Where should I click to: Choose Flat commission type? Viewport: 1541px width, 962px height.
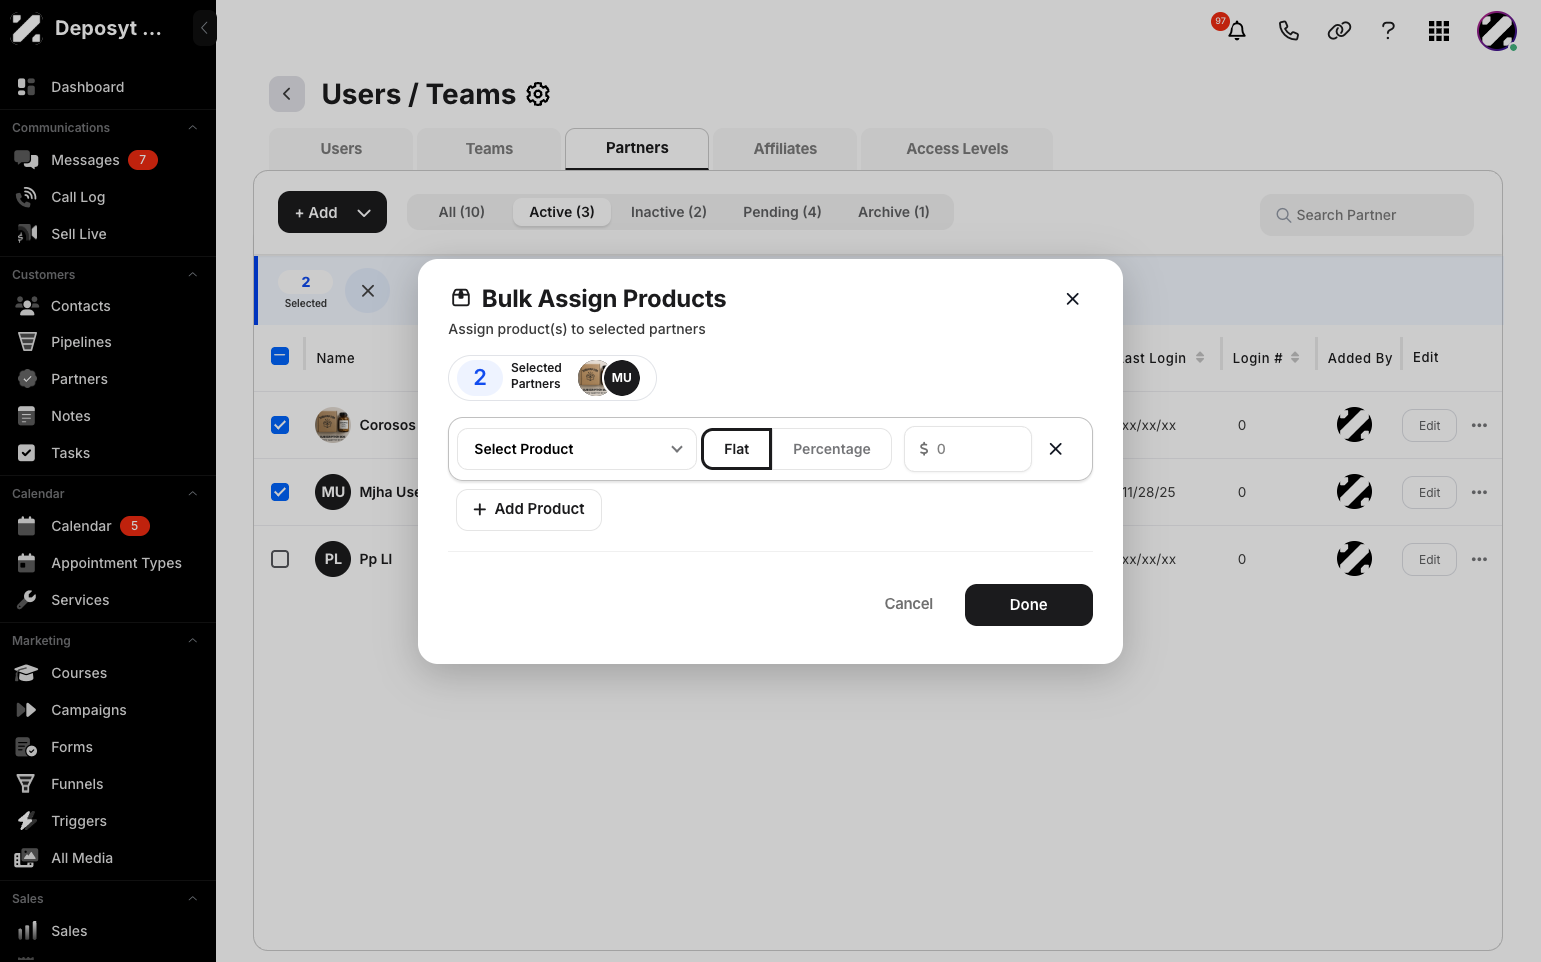coord(737,449)
